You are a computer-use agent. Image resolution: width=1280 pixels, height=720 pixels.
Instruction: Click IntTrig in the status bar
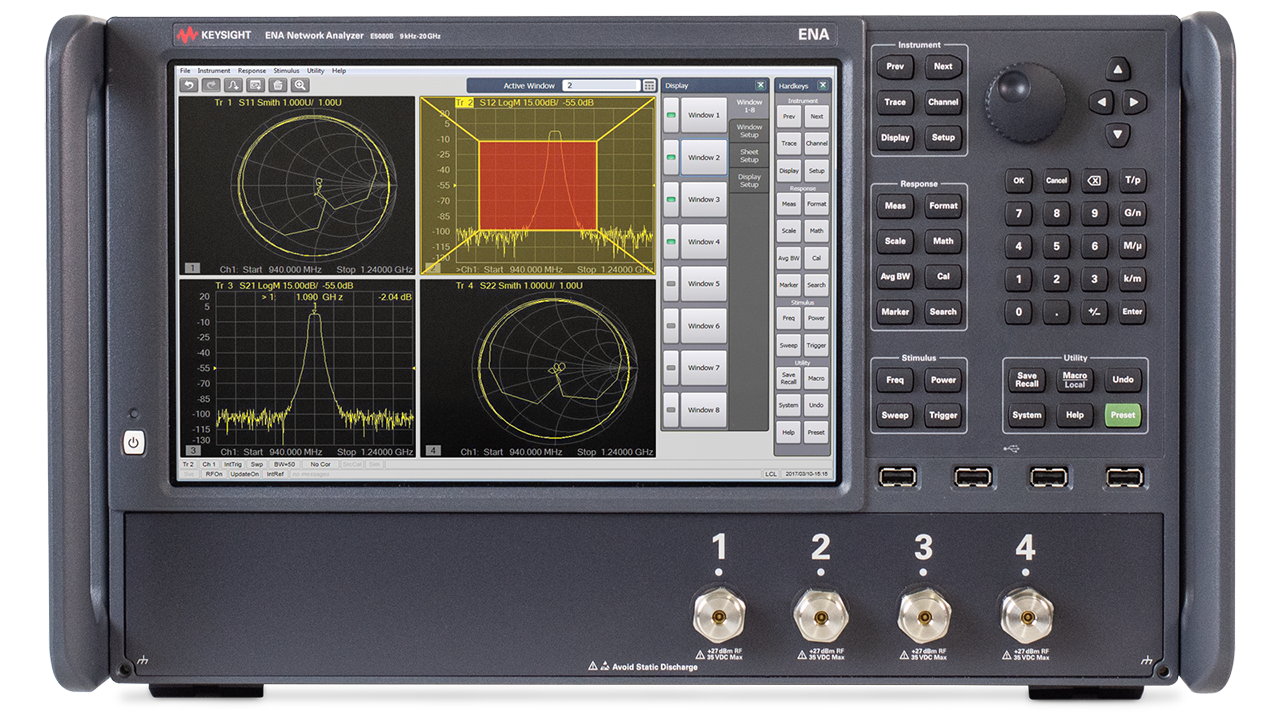[x=233, y=464]
